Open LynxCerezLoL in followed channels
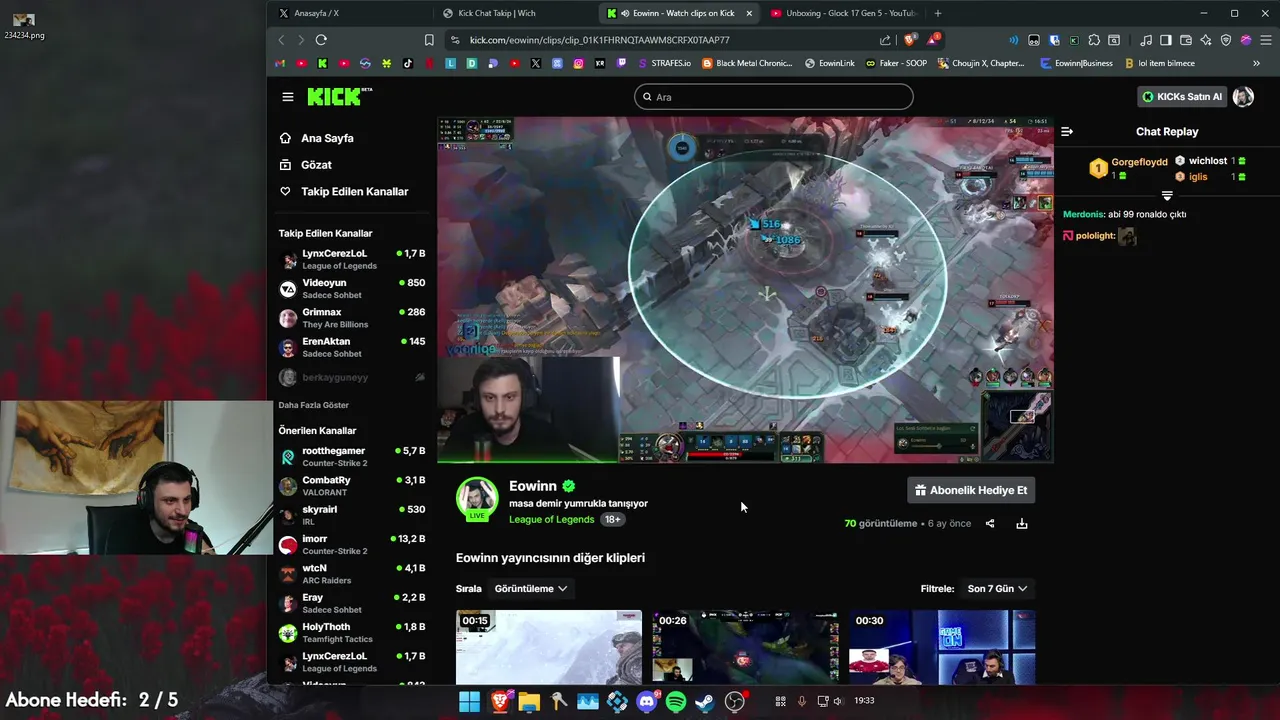 [352, 260]
